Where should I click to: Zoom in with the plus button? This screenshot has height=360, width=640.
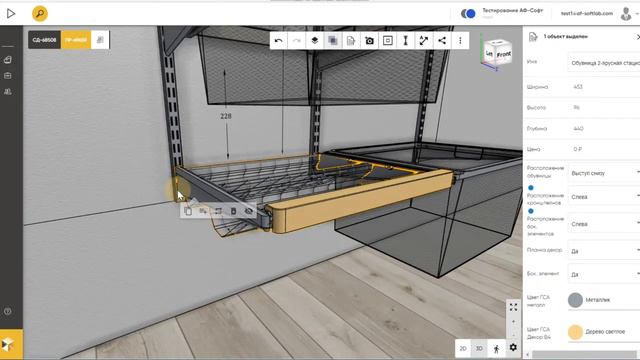click(513, 322)
